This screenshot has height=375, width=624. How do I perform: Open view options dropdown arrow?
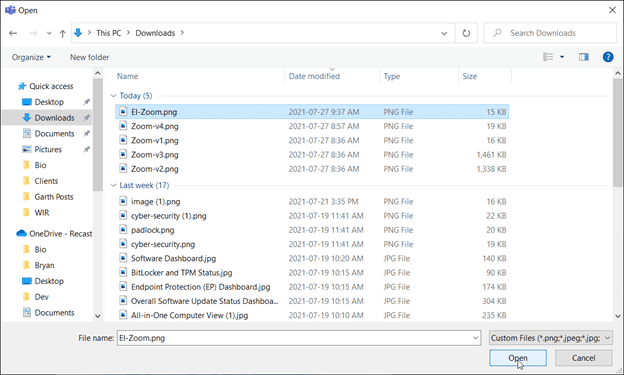click(x=562, y=57)
